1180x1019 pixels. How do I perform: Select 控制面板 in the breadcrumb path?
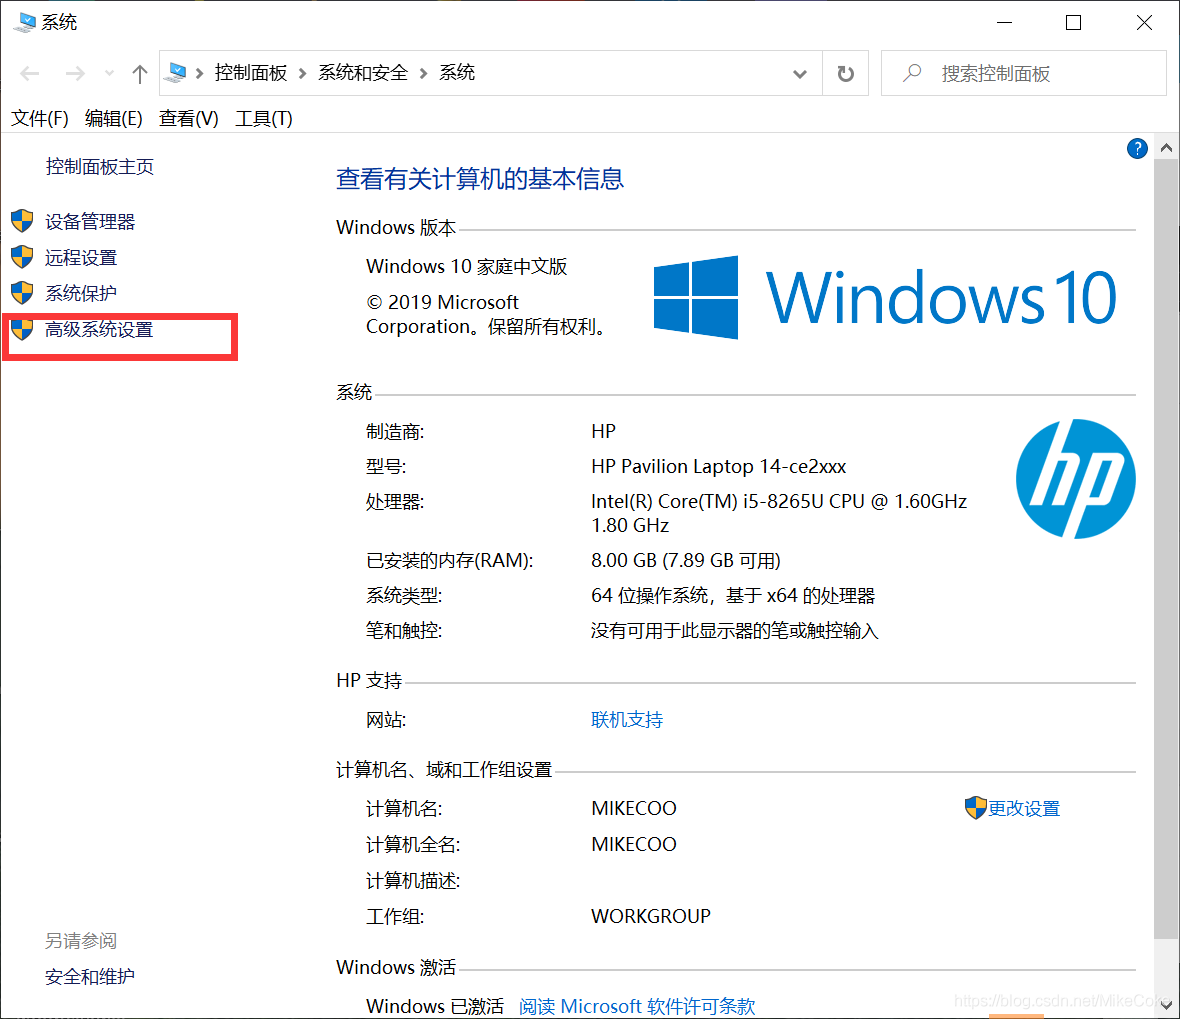coord(251,72)
